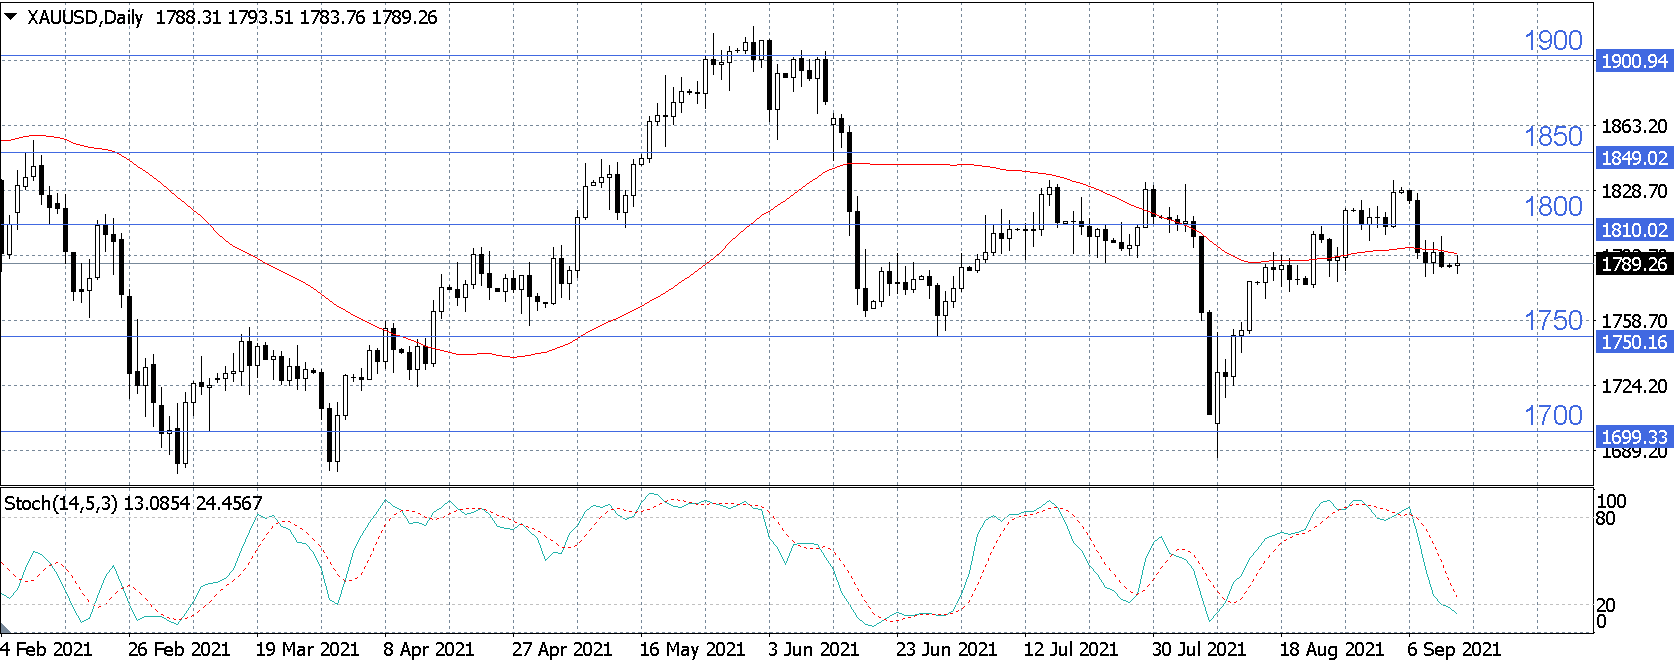Click the 16 May 2021 date label
Viewport: 1680px width, 665px height.
692,649
